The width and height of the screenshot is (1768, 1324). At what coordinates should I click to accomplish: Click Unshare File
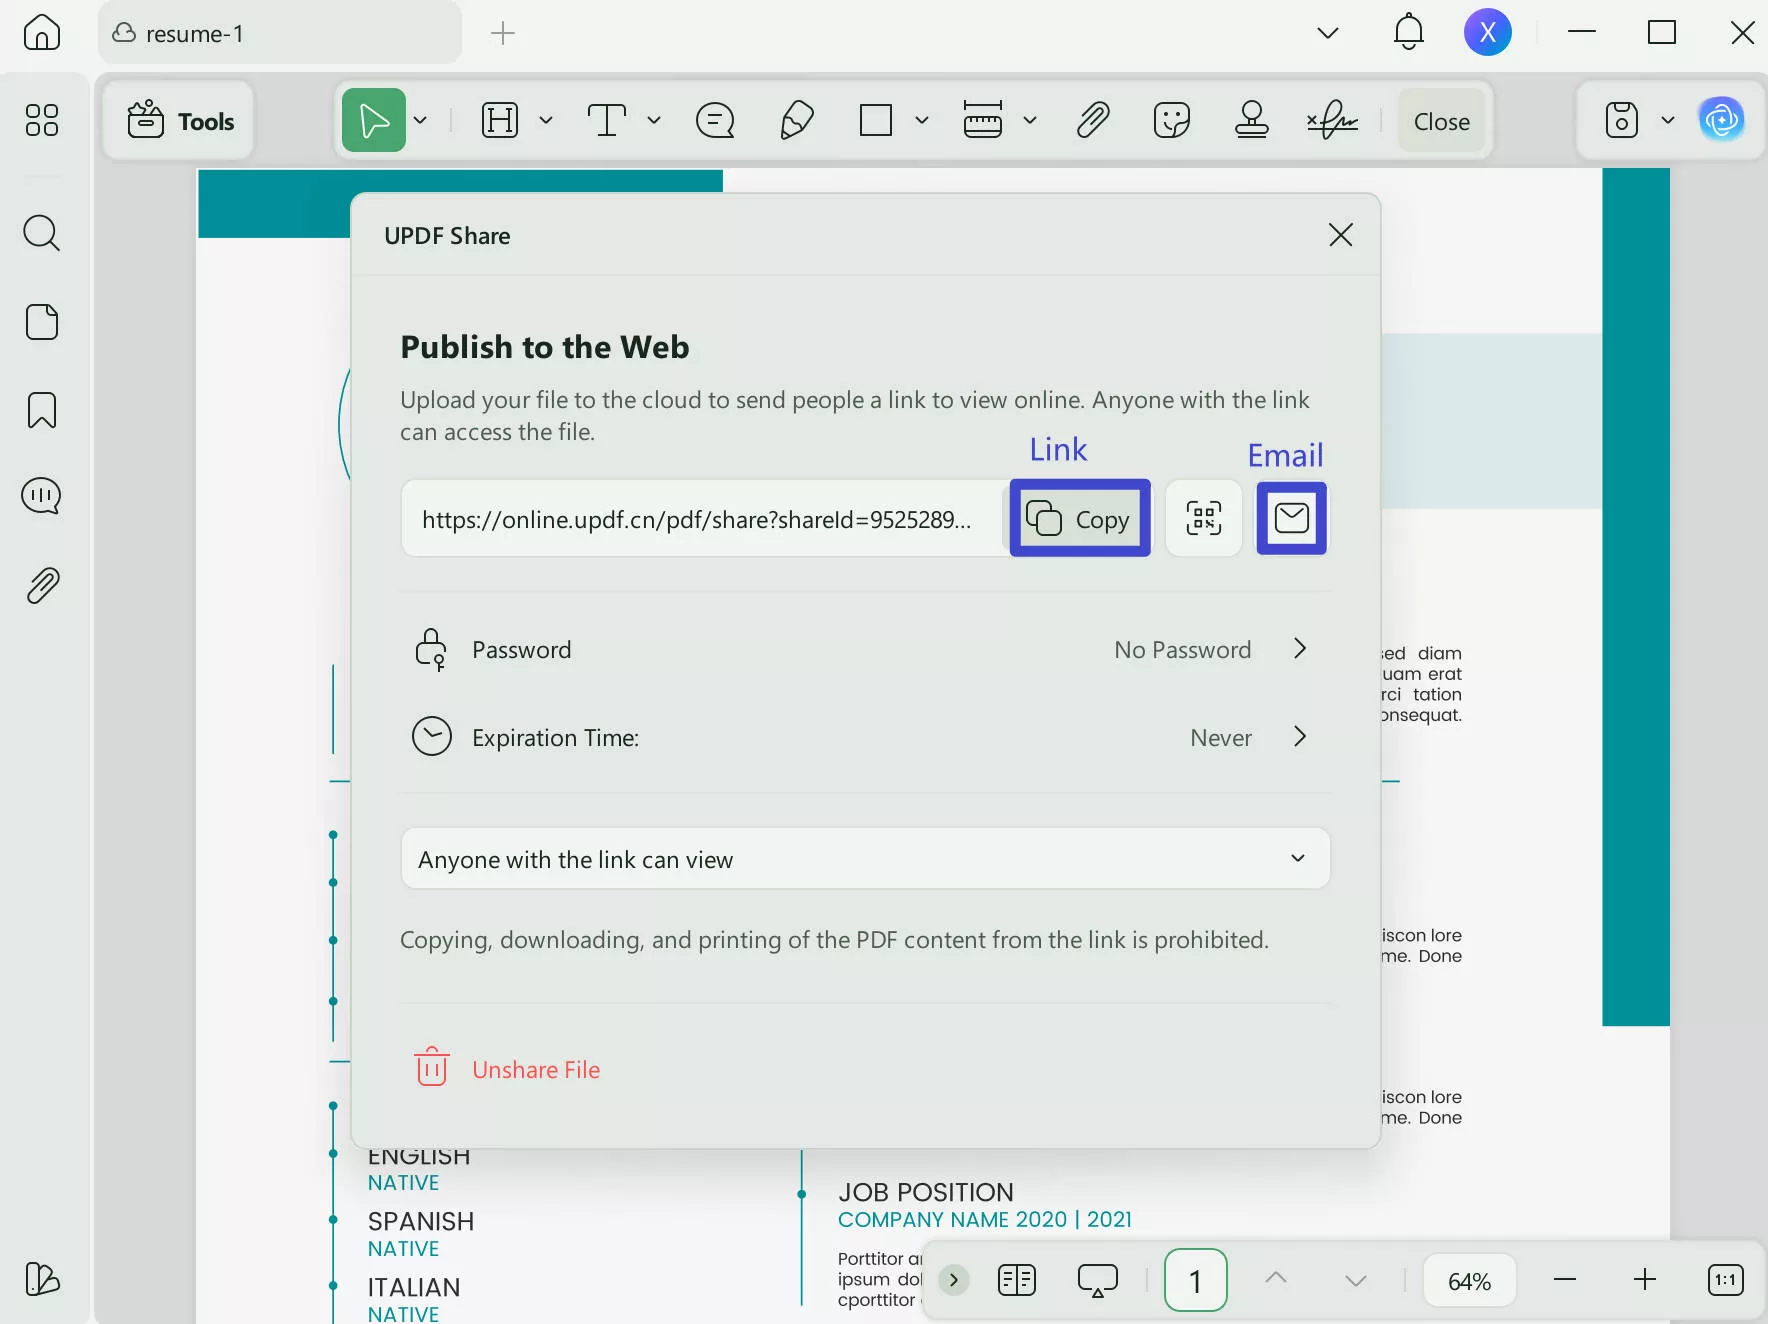click(507, 1069)
